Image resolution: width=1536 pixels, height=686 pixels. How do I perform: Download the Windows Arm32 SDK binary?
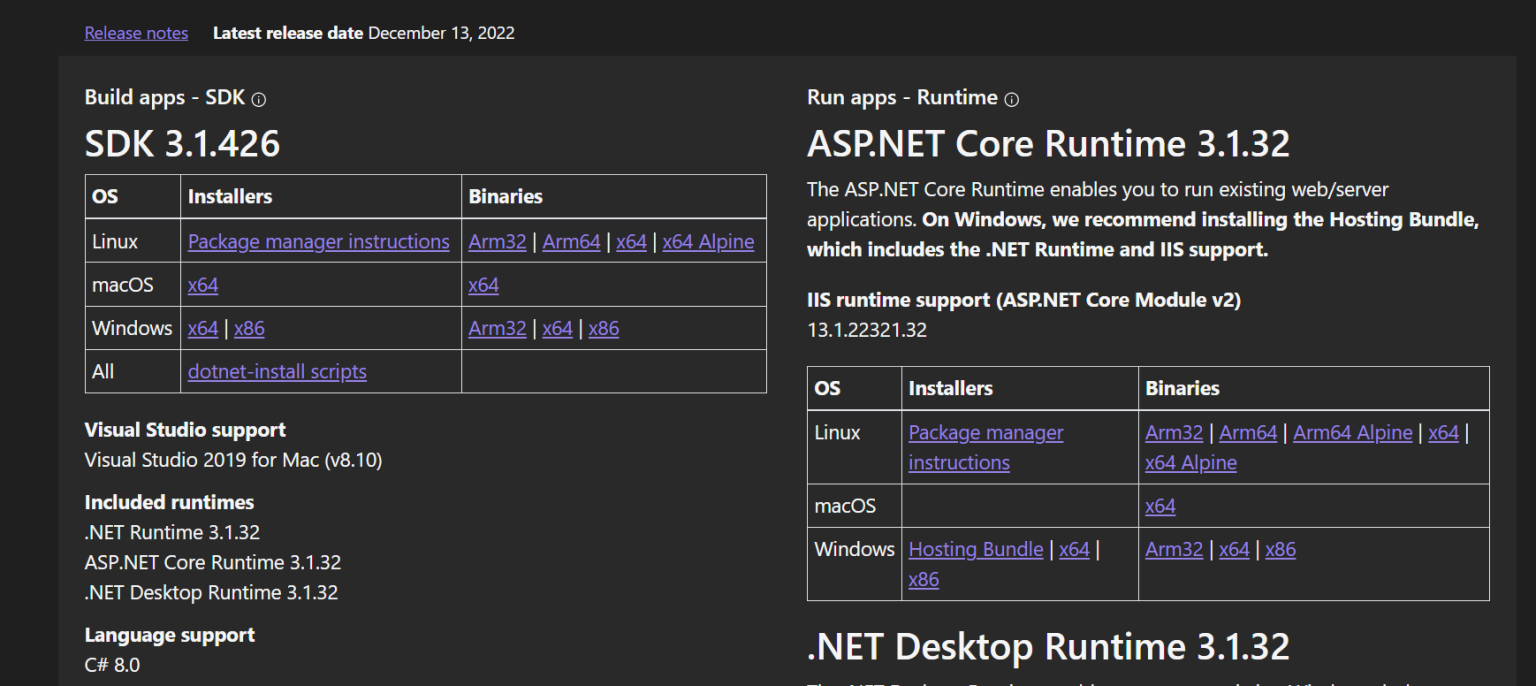coord(497,328)
